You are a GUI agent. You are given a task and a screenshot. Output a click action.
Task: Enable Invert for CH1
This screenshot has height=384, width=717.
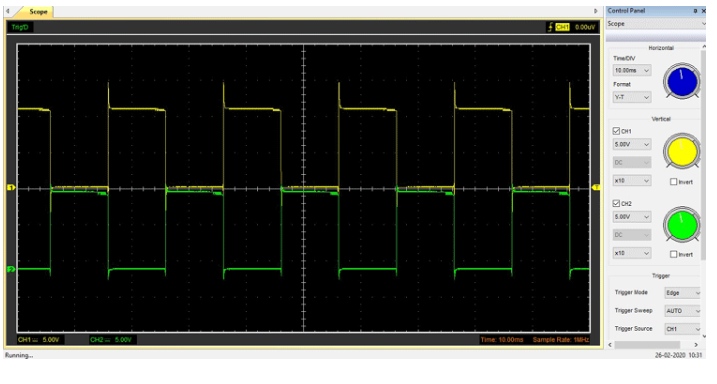tap(673, 181)
